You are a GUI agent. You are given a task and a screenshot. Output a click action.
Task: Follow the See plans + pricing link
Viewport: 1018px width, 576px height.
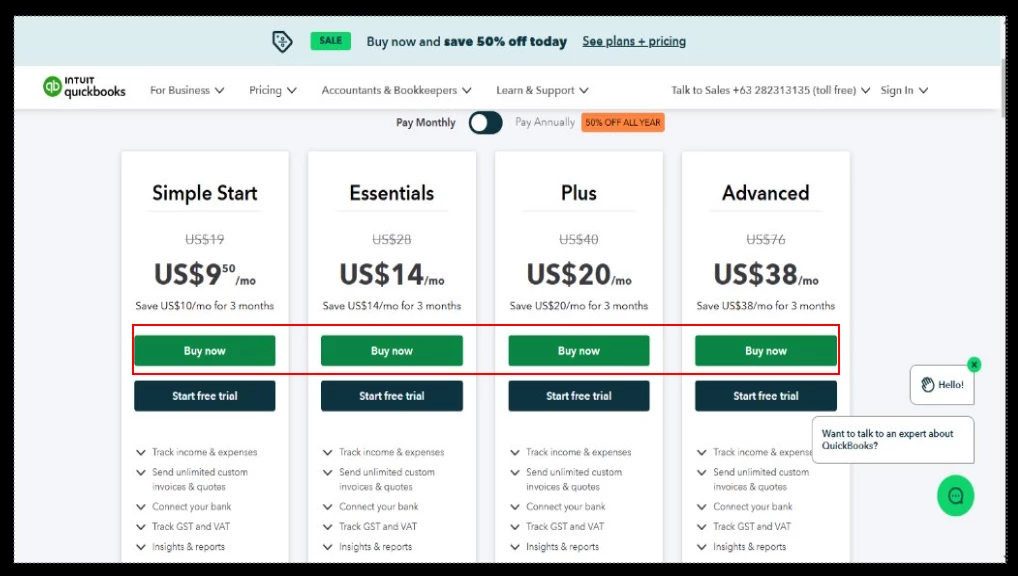click(x=634, y=42)
